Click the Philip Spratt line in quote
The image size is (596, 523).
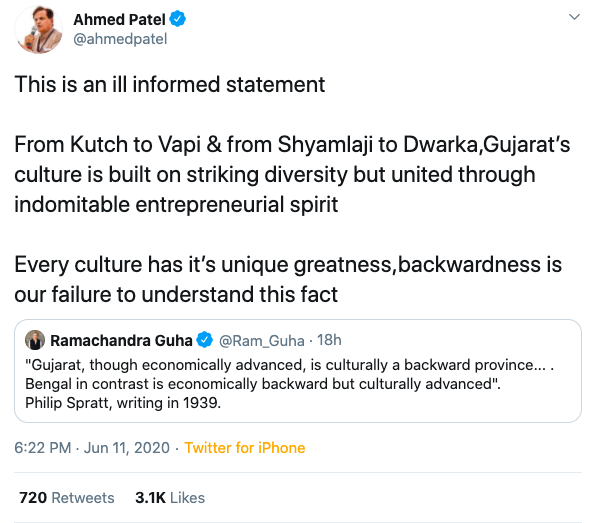(x=123, y=403)
